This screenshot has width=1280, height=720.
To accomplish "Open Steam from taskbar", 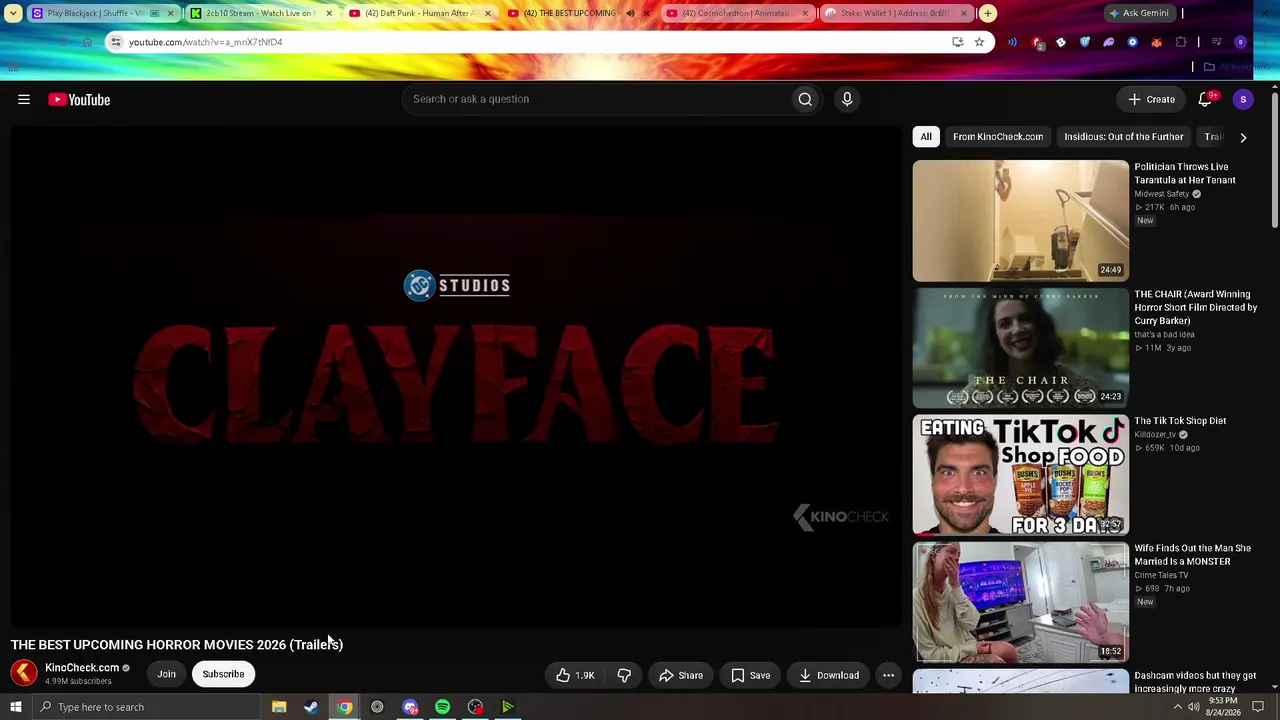I will [x=311, y=707].
